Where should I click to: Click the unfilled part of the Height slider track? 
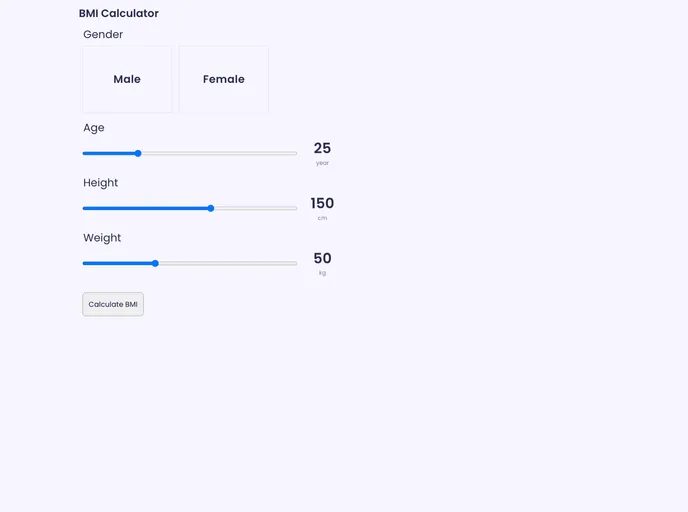256,208
